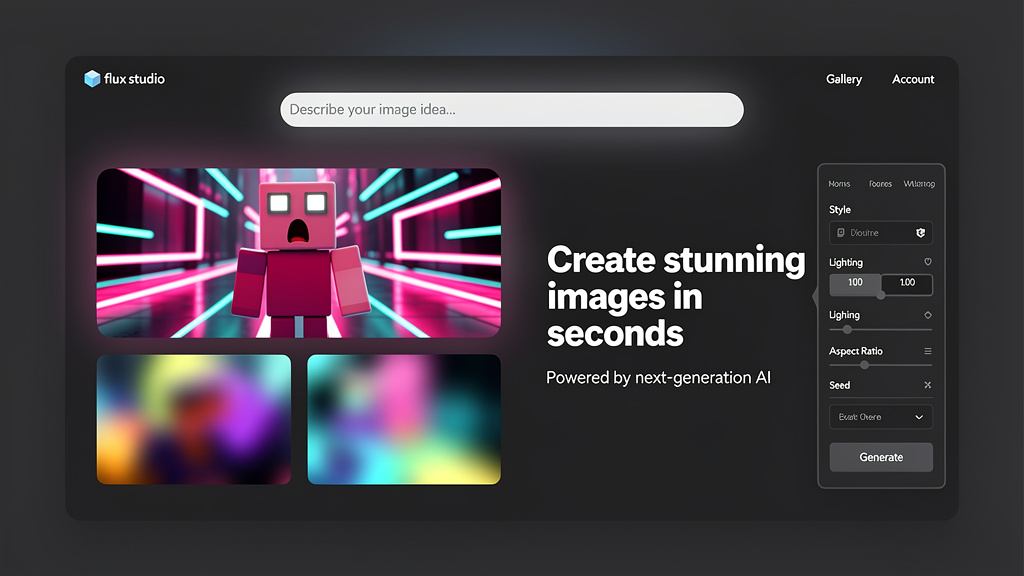The width and height of the screenshot is (1024, 576).
Task: Open the Style selector field
Action: coord(881,232)
